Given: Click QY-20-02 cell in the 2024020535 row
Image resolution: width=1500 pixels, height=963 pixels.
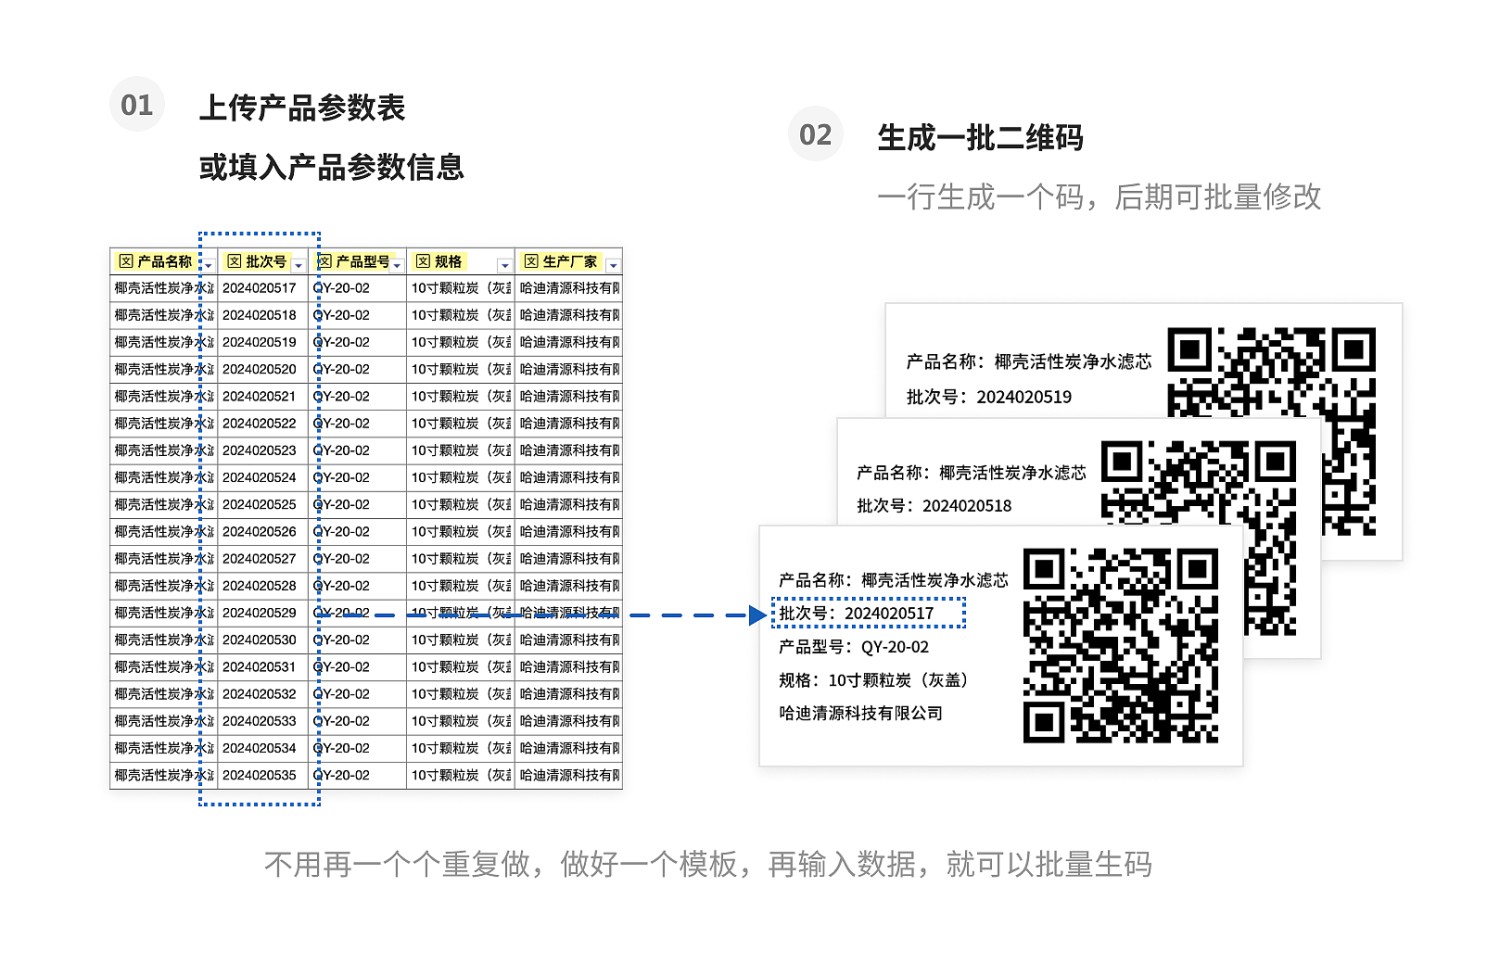Looking at the screenshot, I should [357, 774].
